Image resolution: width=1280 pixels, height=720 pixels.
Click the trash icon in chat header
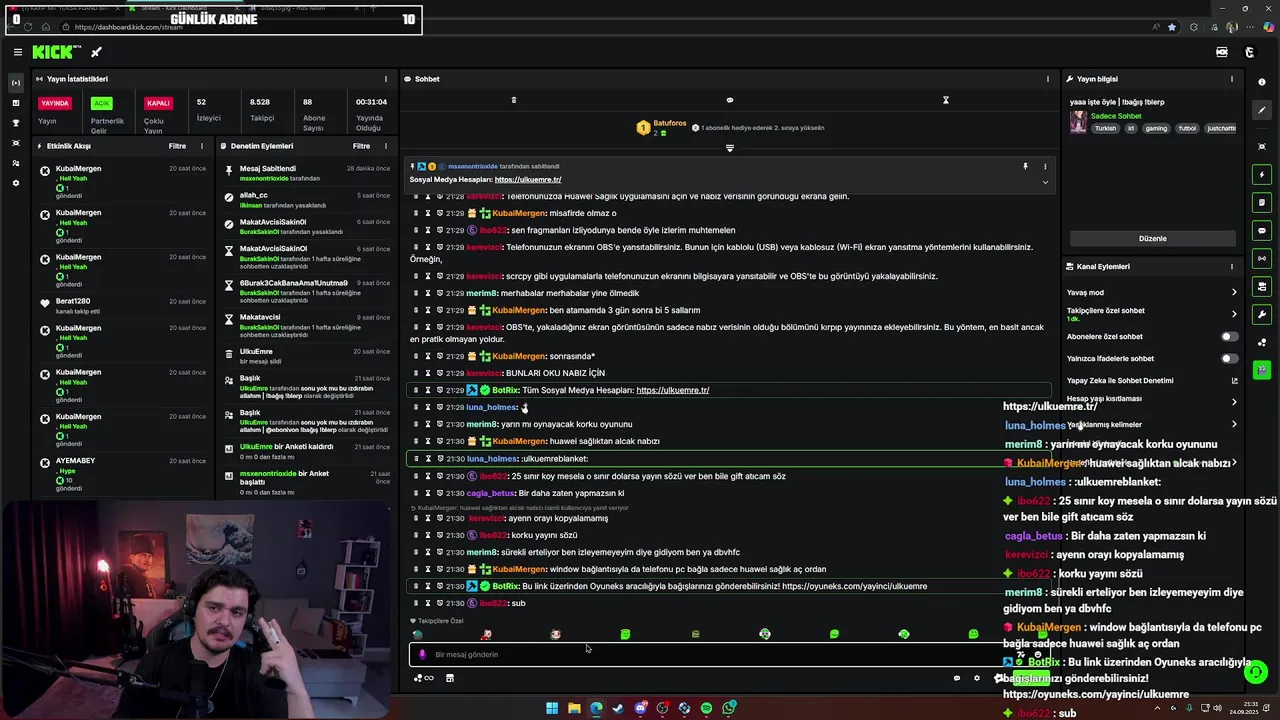click(x=514, y=100)
